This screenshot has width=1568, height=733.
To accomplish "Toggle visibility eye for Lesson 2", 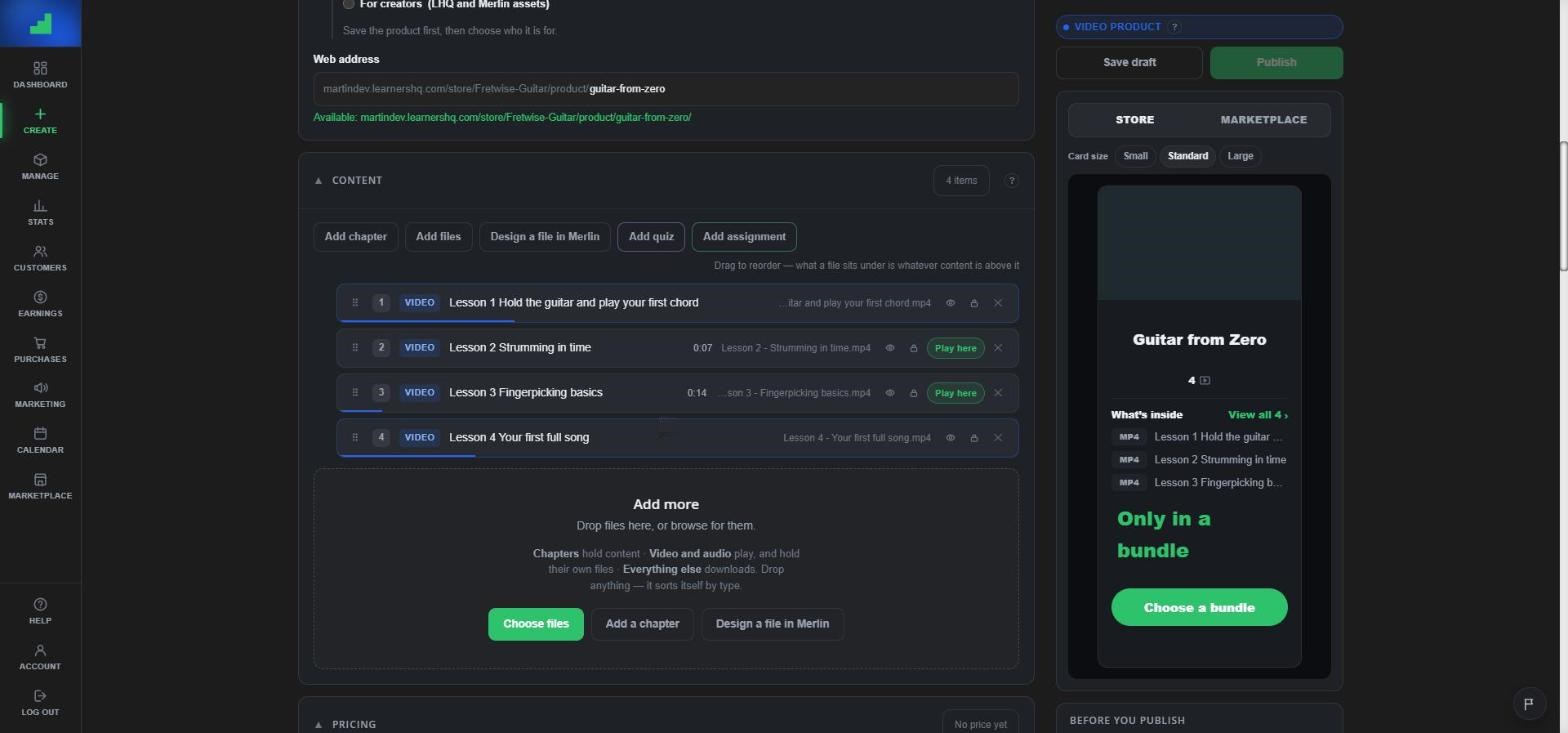I will [889, 348].
